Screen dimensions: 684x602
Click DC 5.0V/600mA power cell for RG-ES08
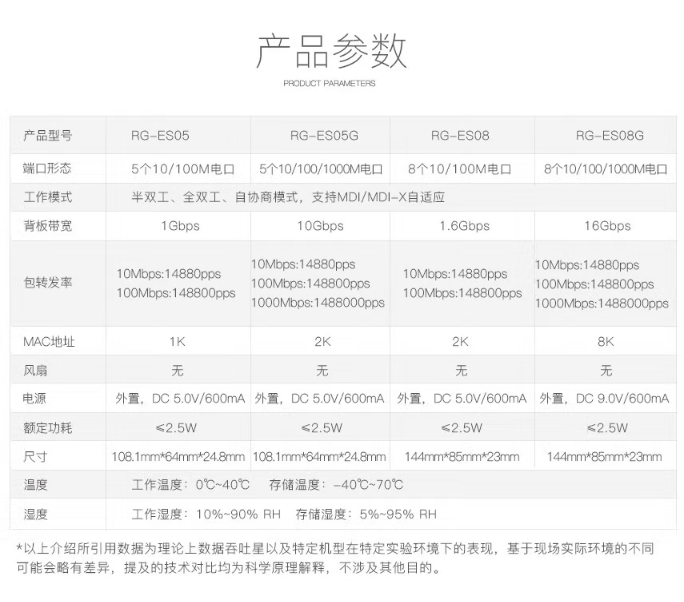(462, 398)
